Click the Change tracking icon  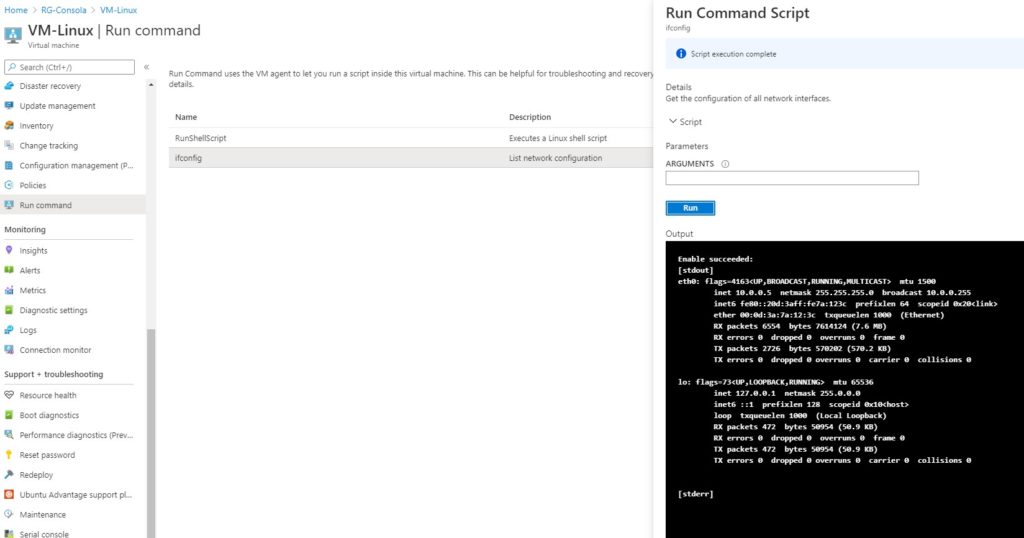[9, 145]
